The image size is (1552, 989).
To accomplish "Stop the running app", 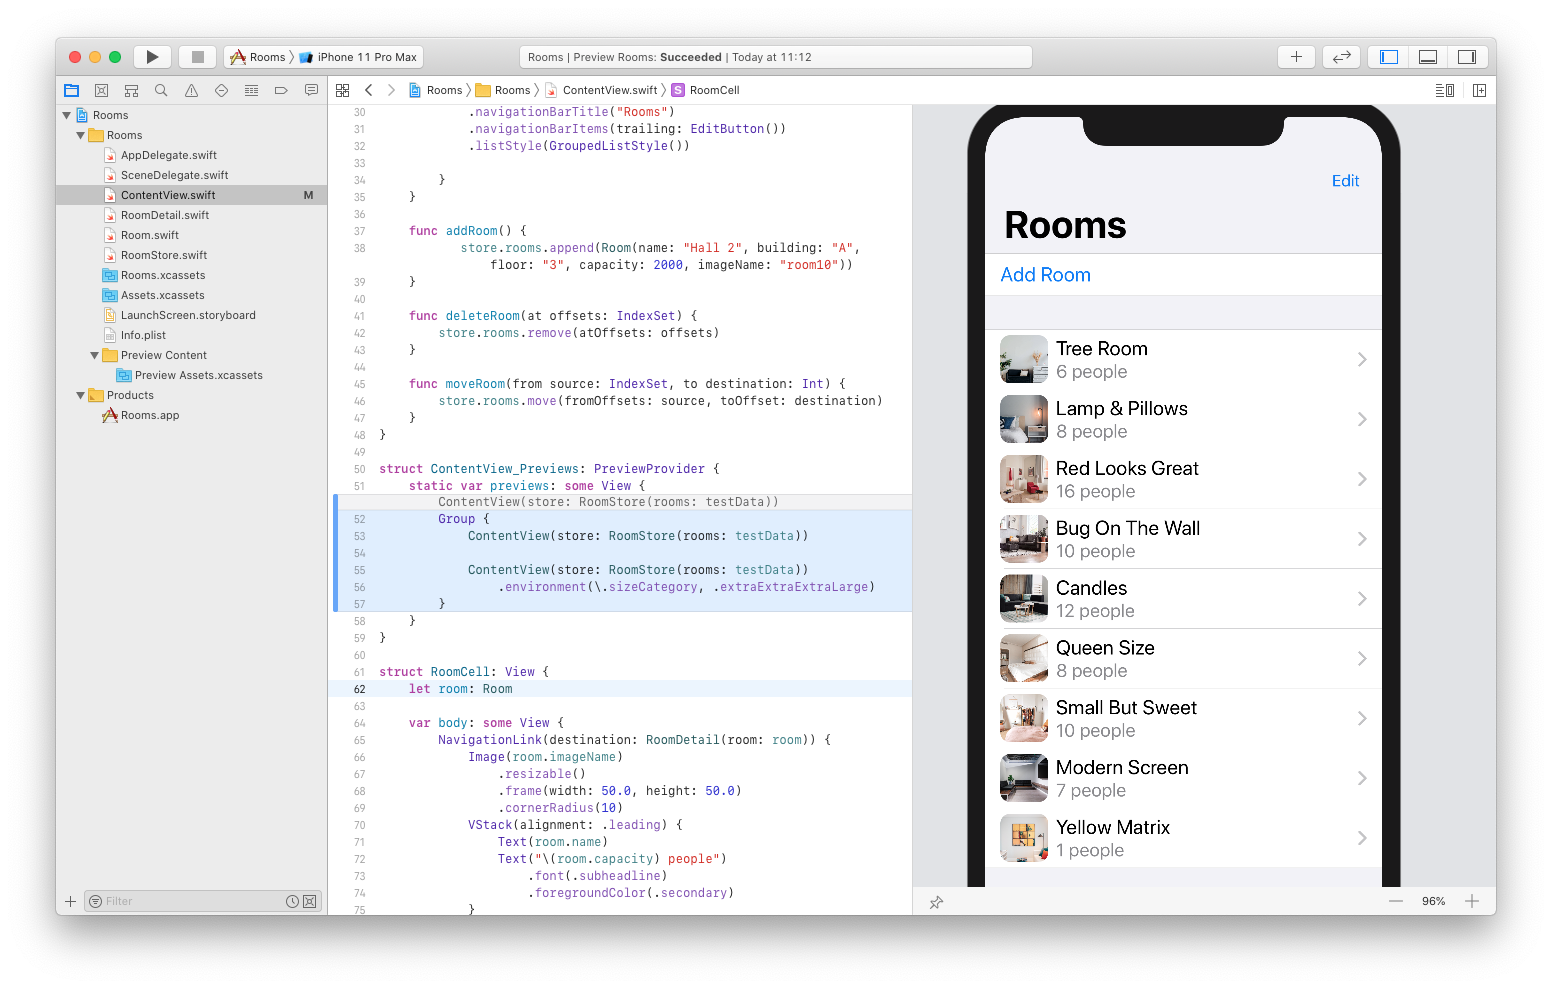I will [197, 56].
